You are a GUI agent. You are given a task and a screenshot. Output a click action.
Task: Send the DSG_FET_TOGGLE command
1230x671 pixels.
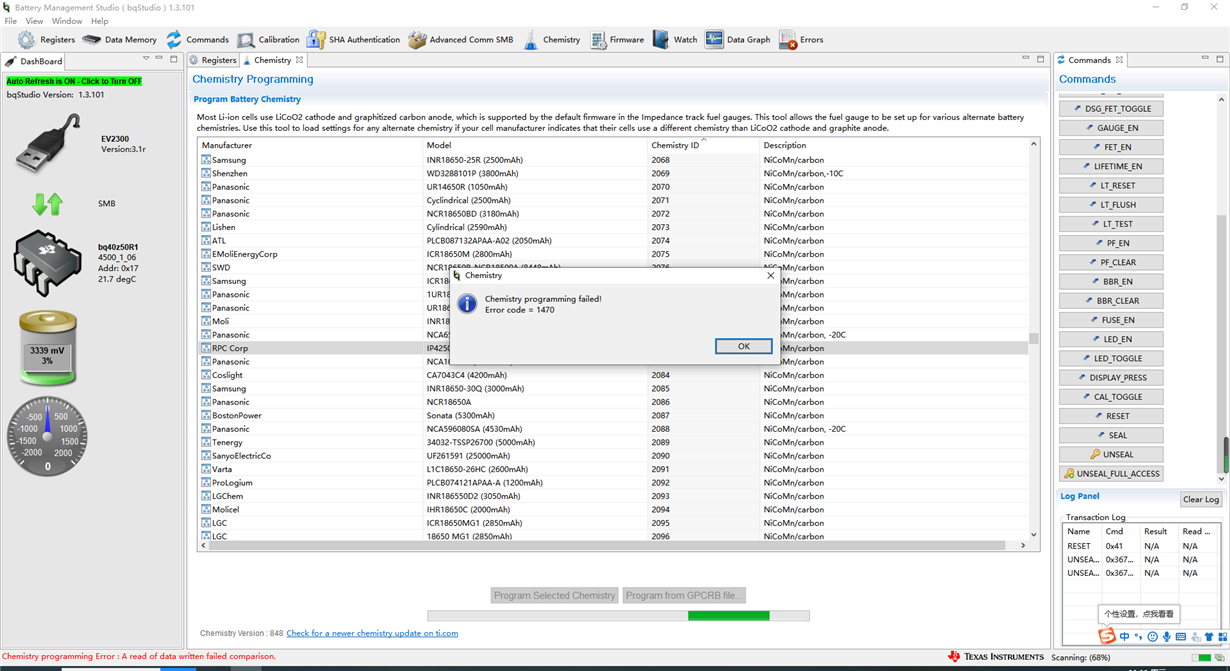(x=1111, y=108)
